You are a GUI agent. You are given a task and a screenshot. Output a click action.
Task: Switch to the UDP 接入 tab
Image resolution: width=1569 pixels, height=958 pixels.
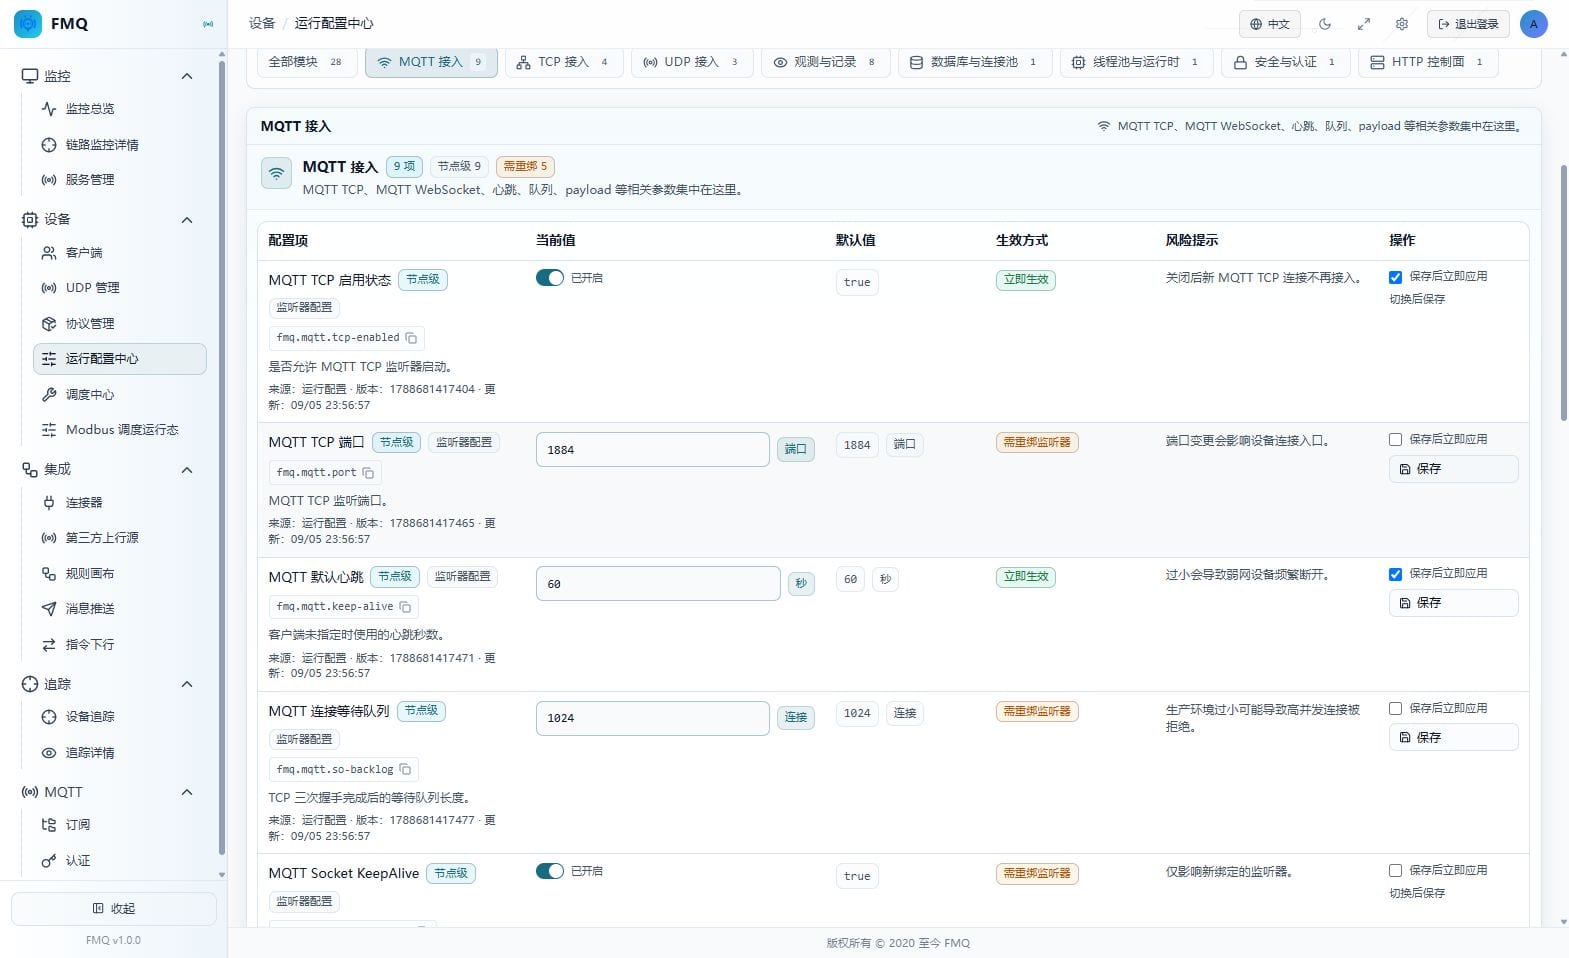[x=691, y=62]
